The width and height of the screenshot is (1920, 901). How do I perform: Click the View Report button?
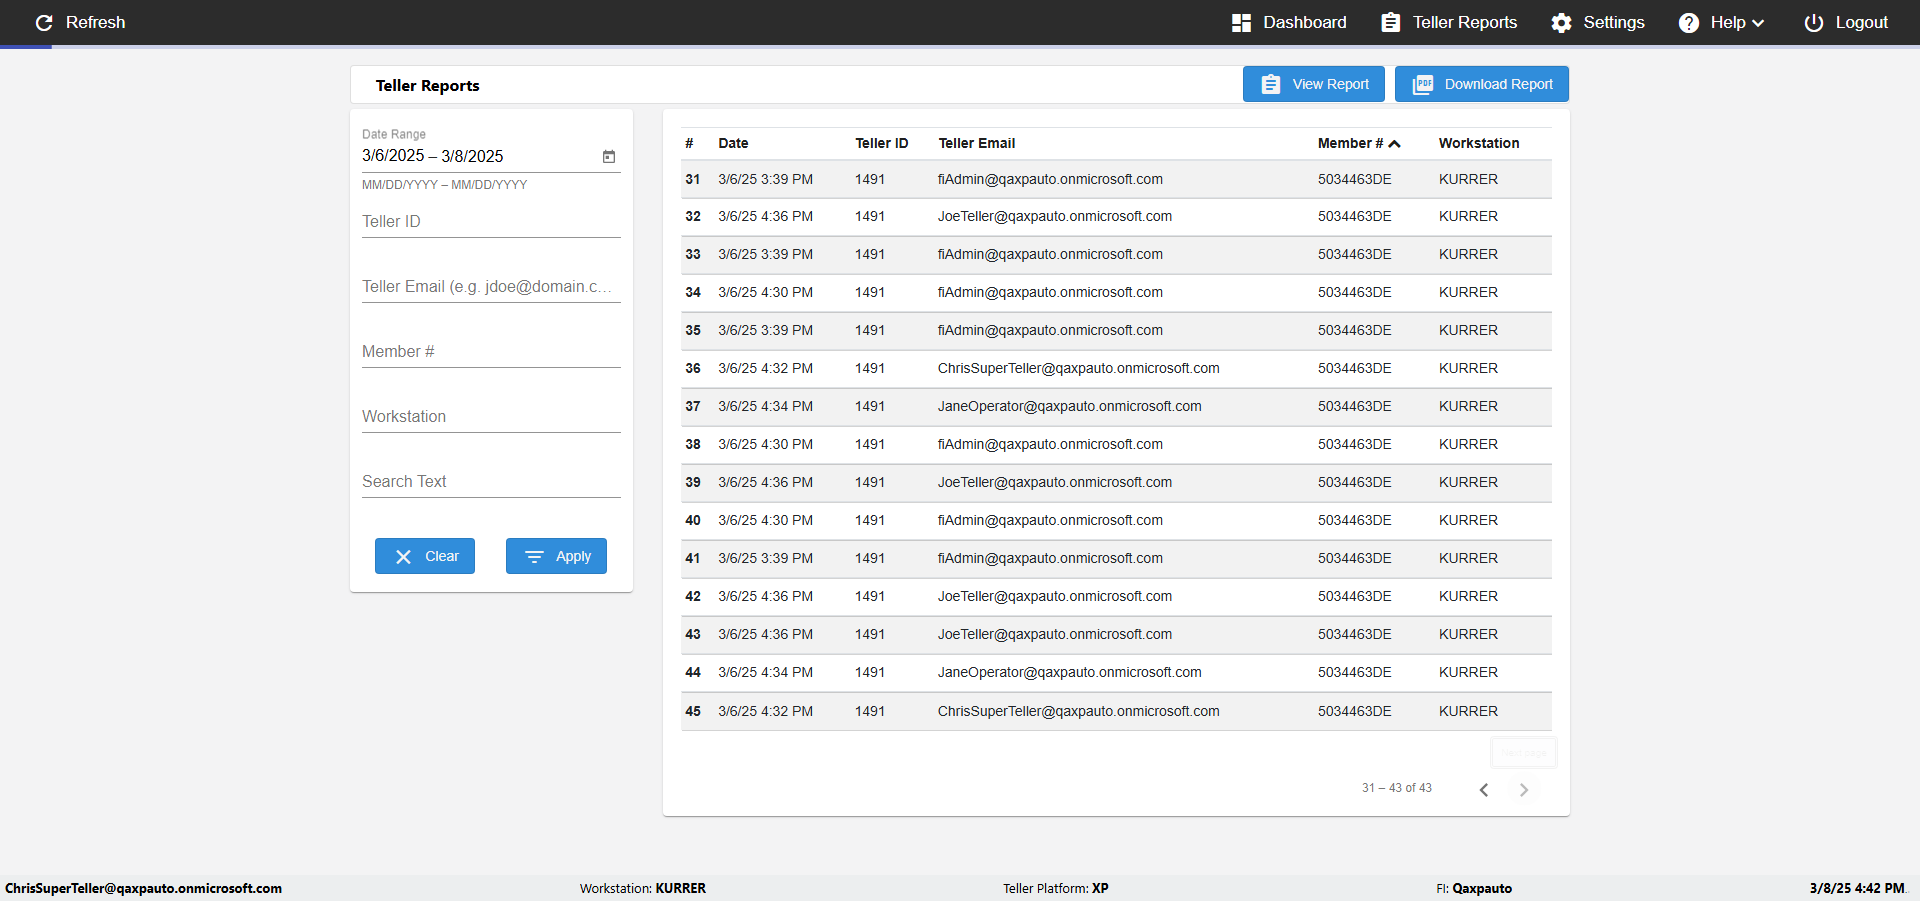[x=1314, y=84]
